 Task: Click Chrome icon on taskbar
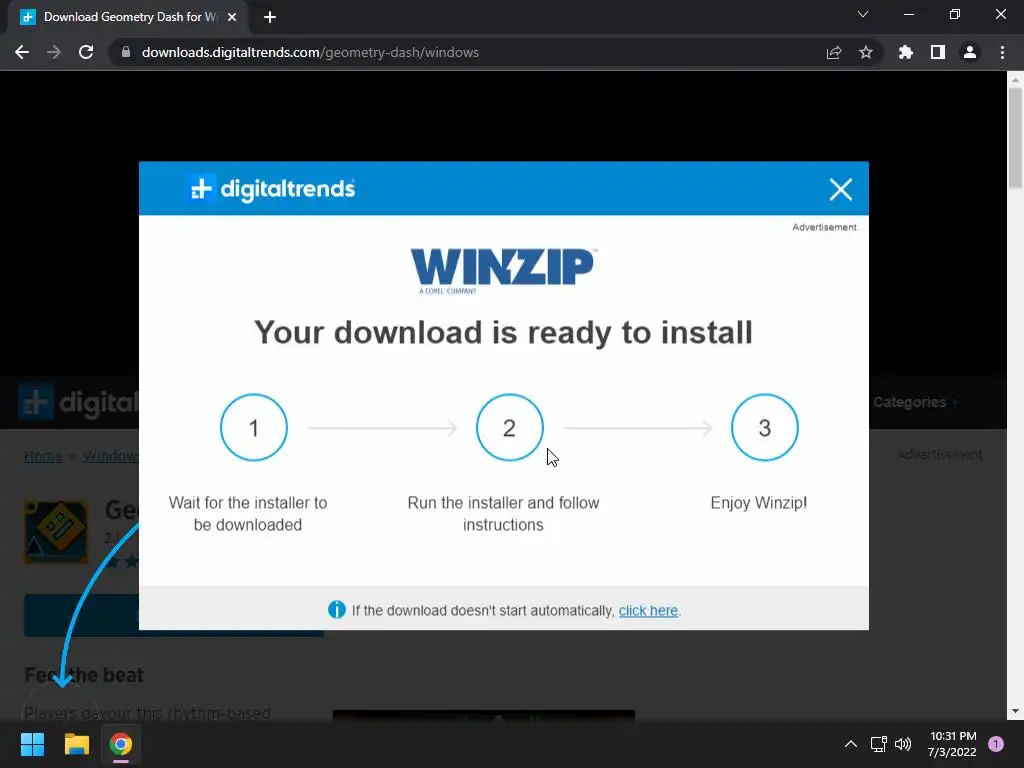click(121, 744)
